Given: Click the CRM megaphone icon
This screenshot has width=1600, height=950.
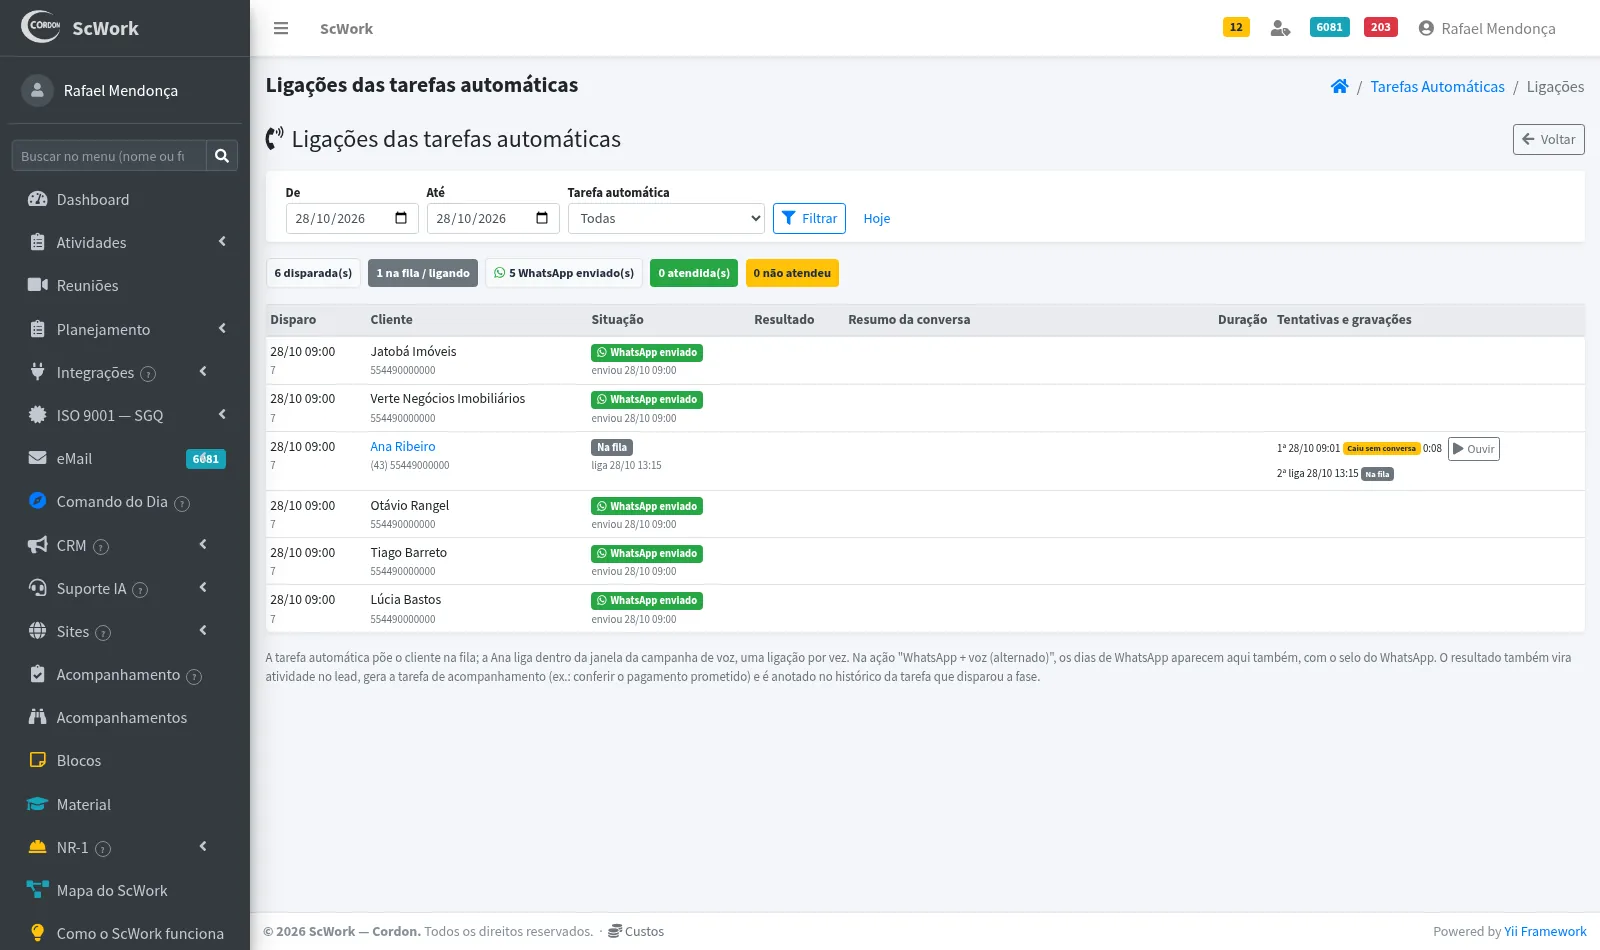Looking at the screenshot, I should 37,544.
